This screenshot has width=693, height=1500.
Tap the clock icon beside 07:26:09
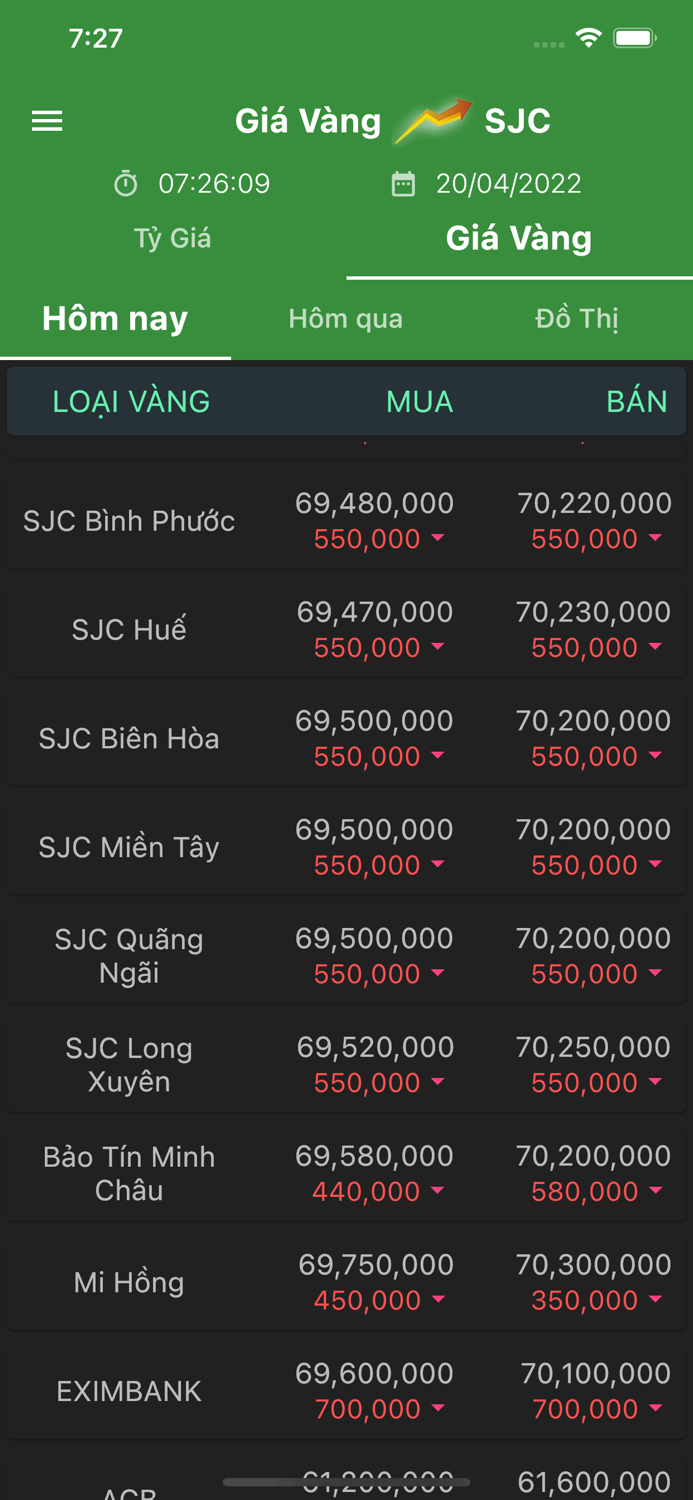click(x=123, y=183)
